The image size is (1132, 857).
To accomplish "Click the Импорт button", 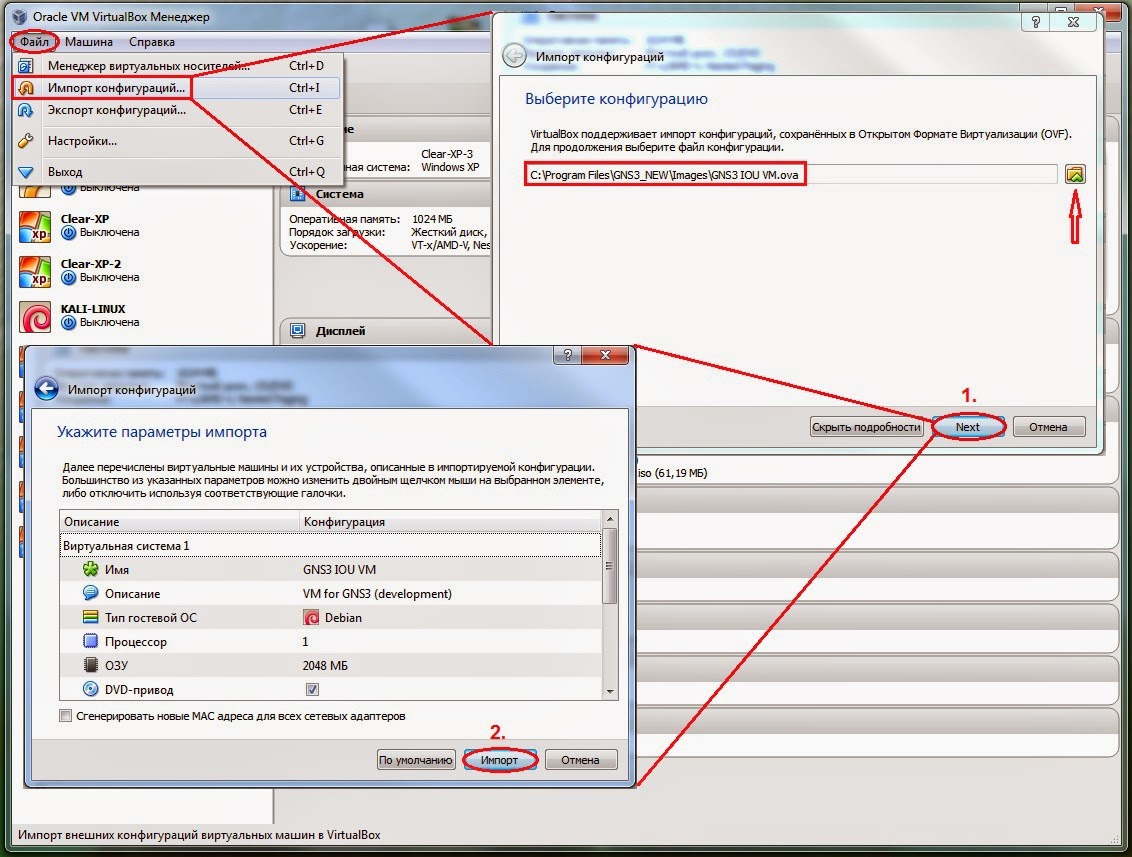I will pyautogui.click(x=500, y=760).
